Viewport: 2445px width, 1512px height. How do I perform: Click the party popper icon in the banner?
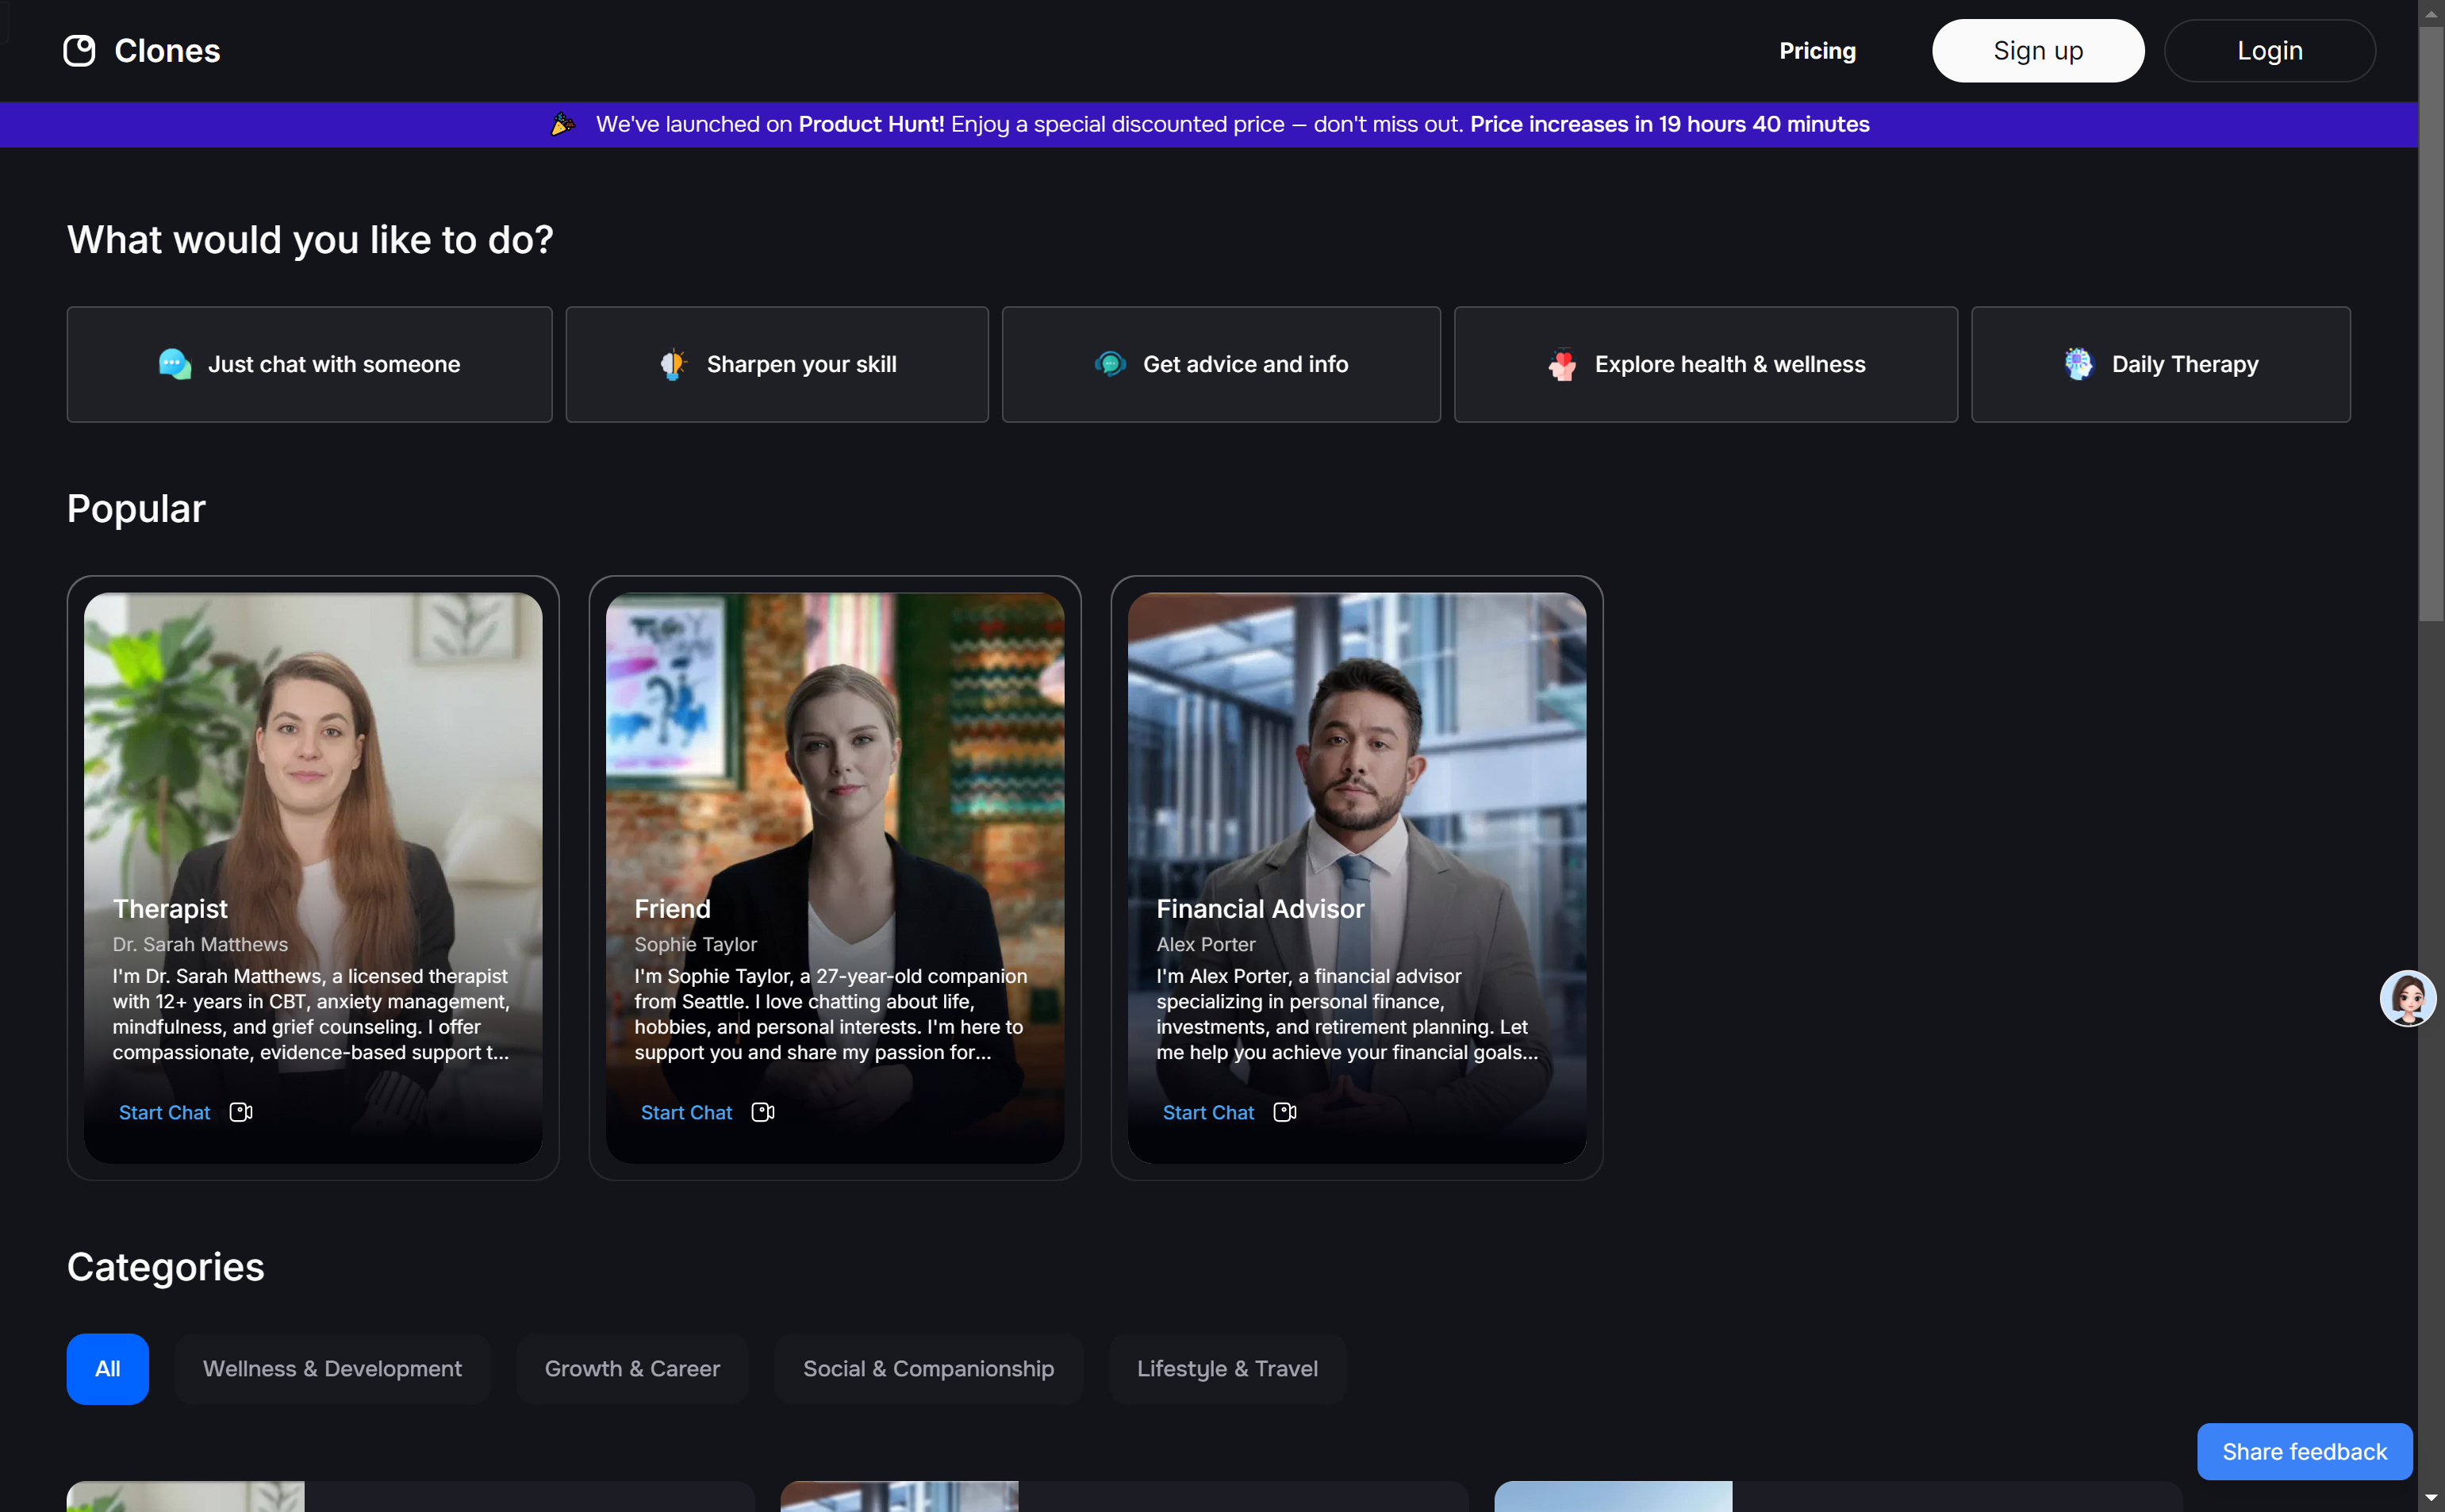tap(563, 124)
